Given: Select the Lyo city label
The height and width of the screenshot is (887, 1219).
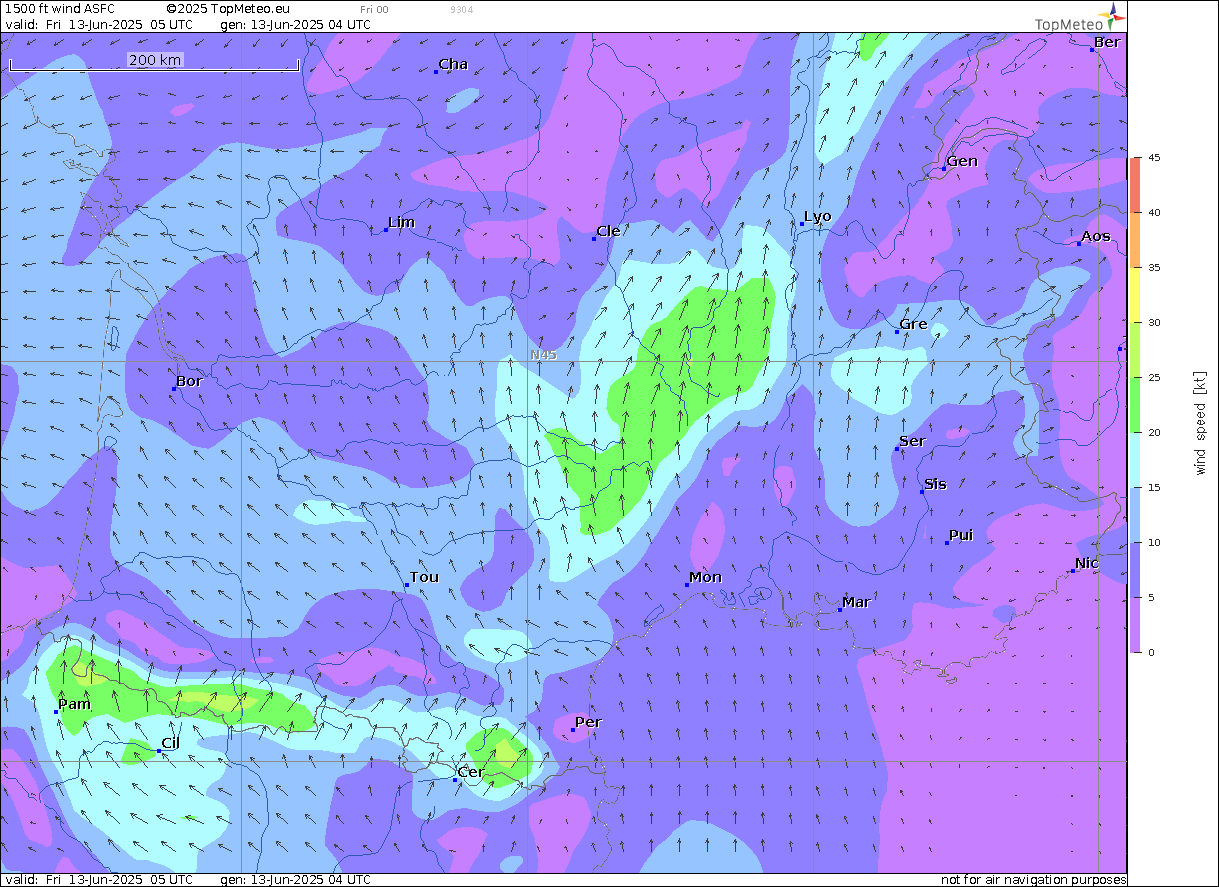Looking at the screenshot, I should pyautogui.click(x=817, y=217).
